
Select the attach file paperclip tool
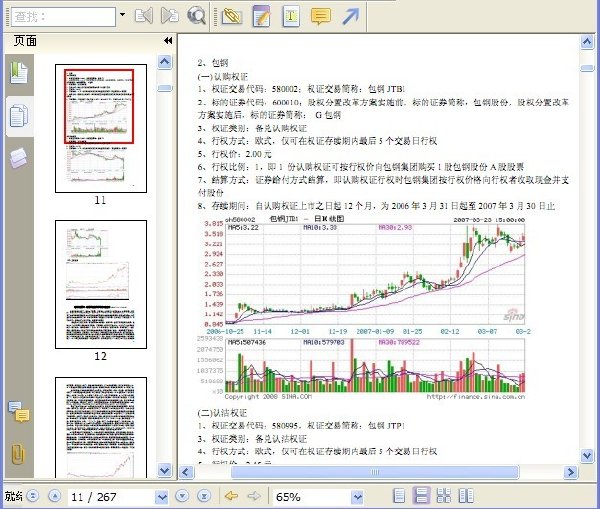232,16
